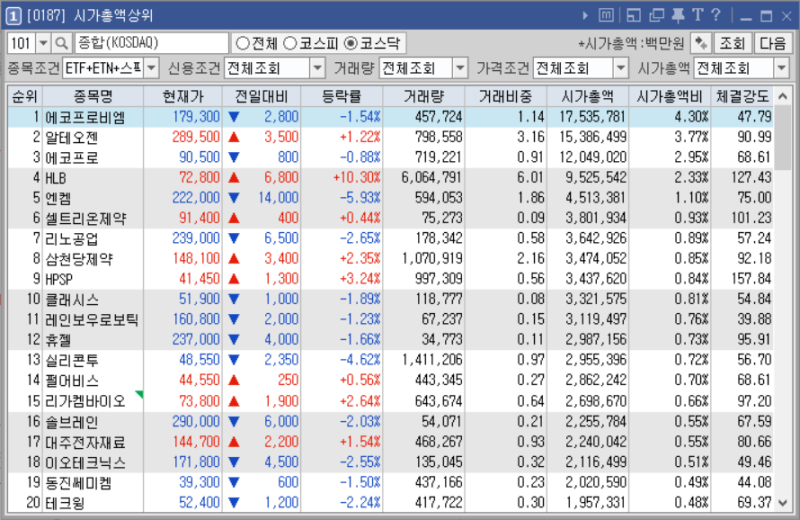The width and height of the screenshot is (800, 520).
Task: Click the 'm' boxed icon in title bar
Action: [606, 16]
